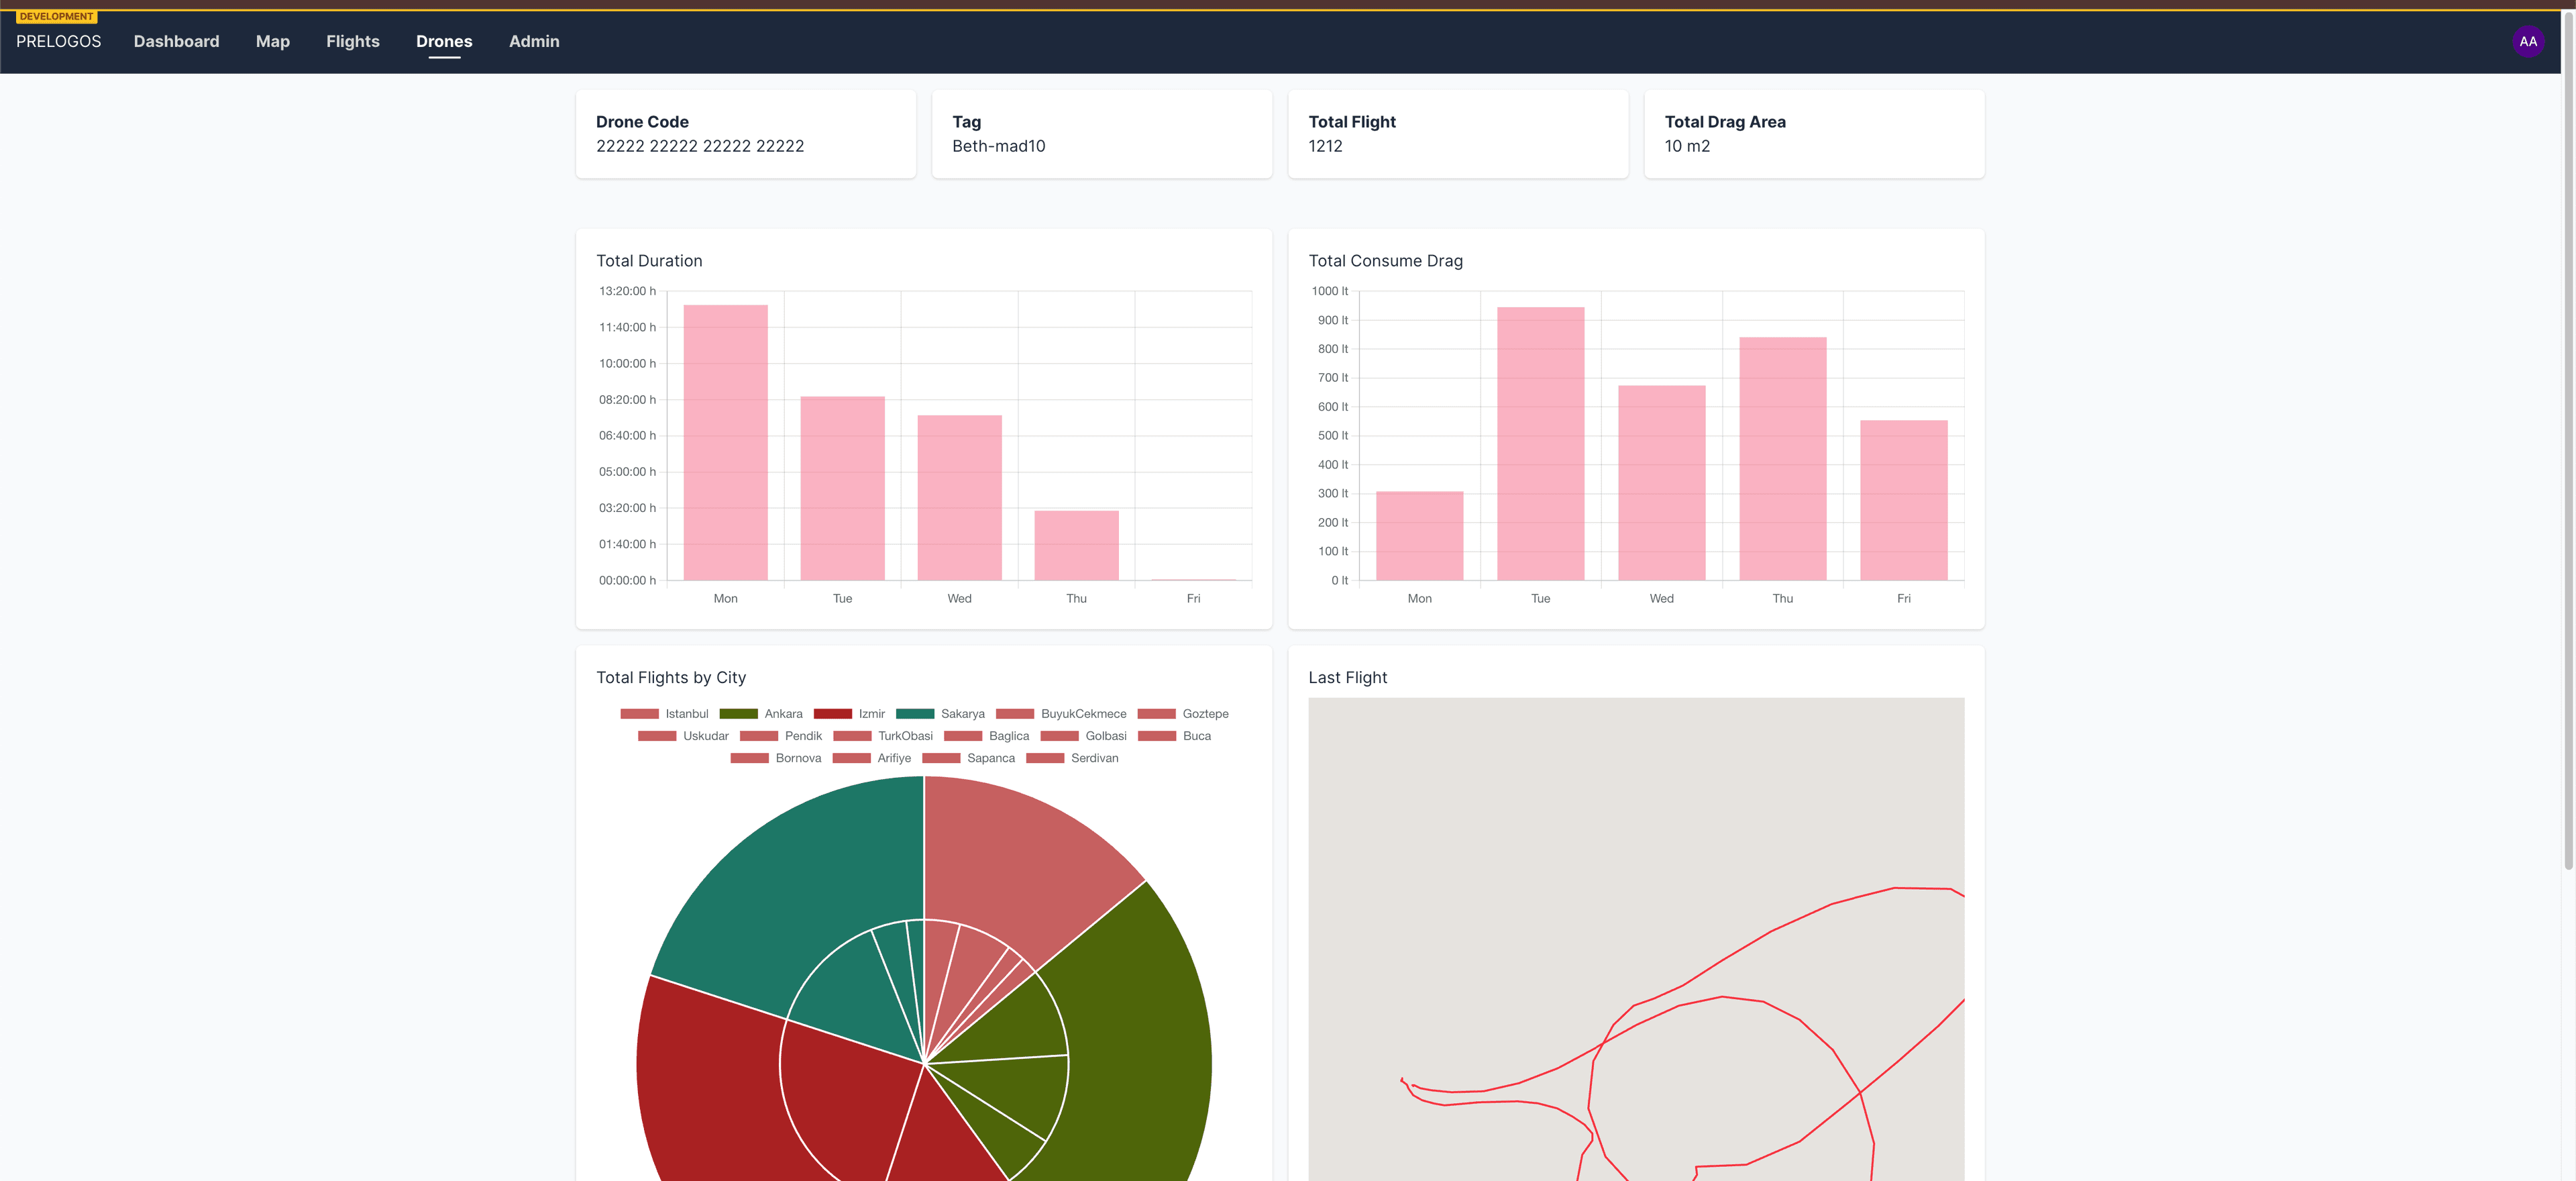2576x1181 pixels.
Task: Select the Drones nav tab
Action: coord(444,41)
